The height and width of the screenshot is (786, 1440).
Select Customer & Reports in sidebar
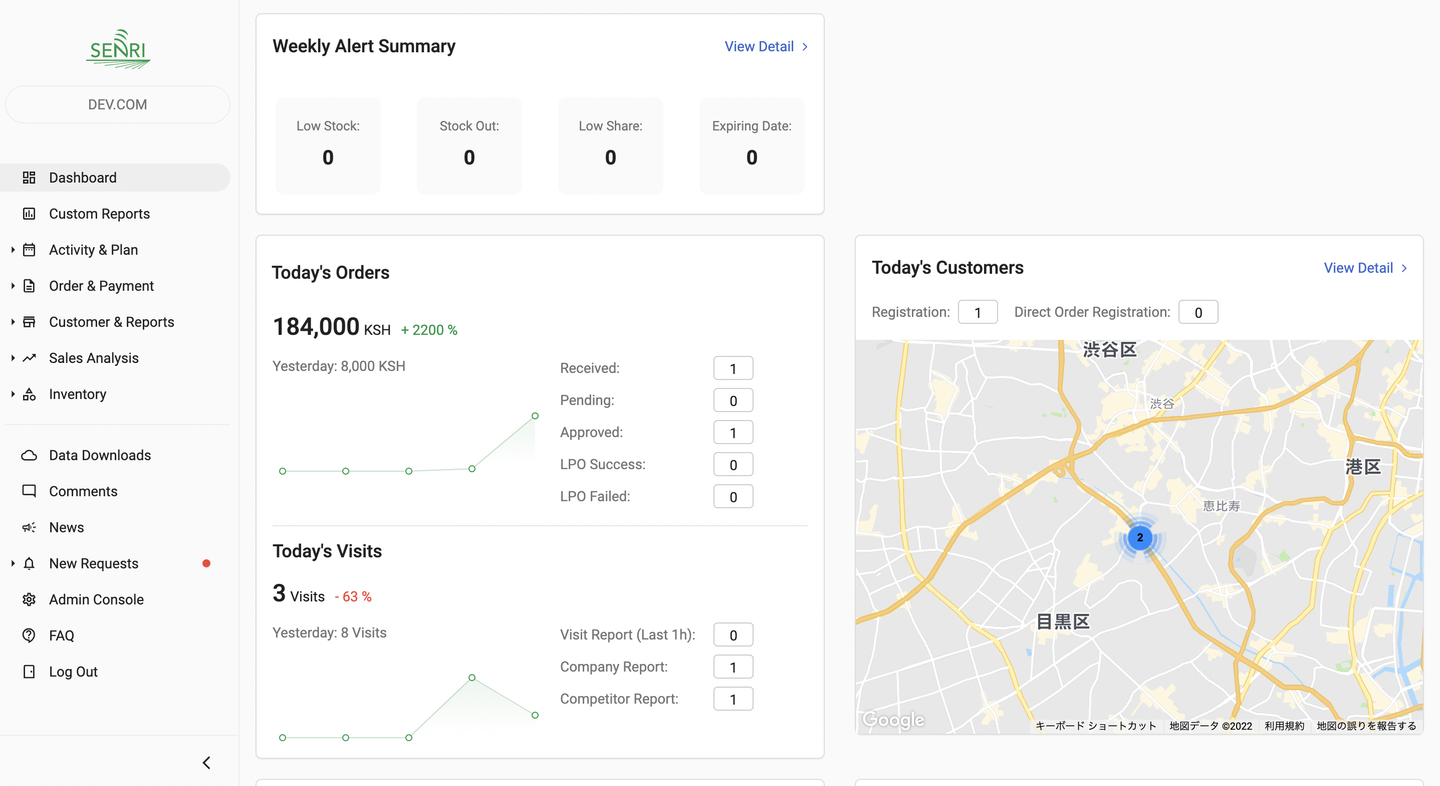click(111, 322)
